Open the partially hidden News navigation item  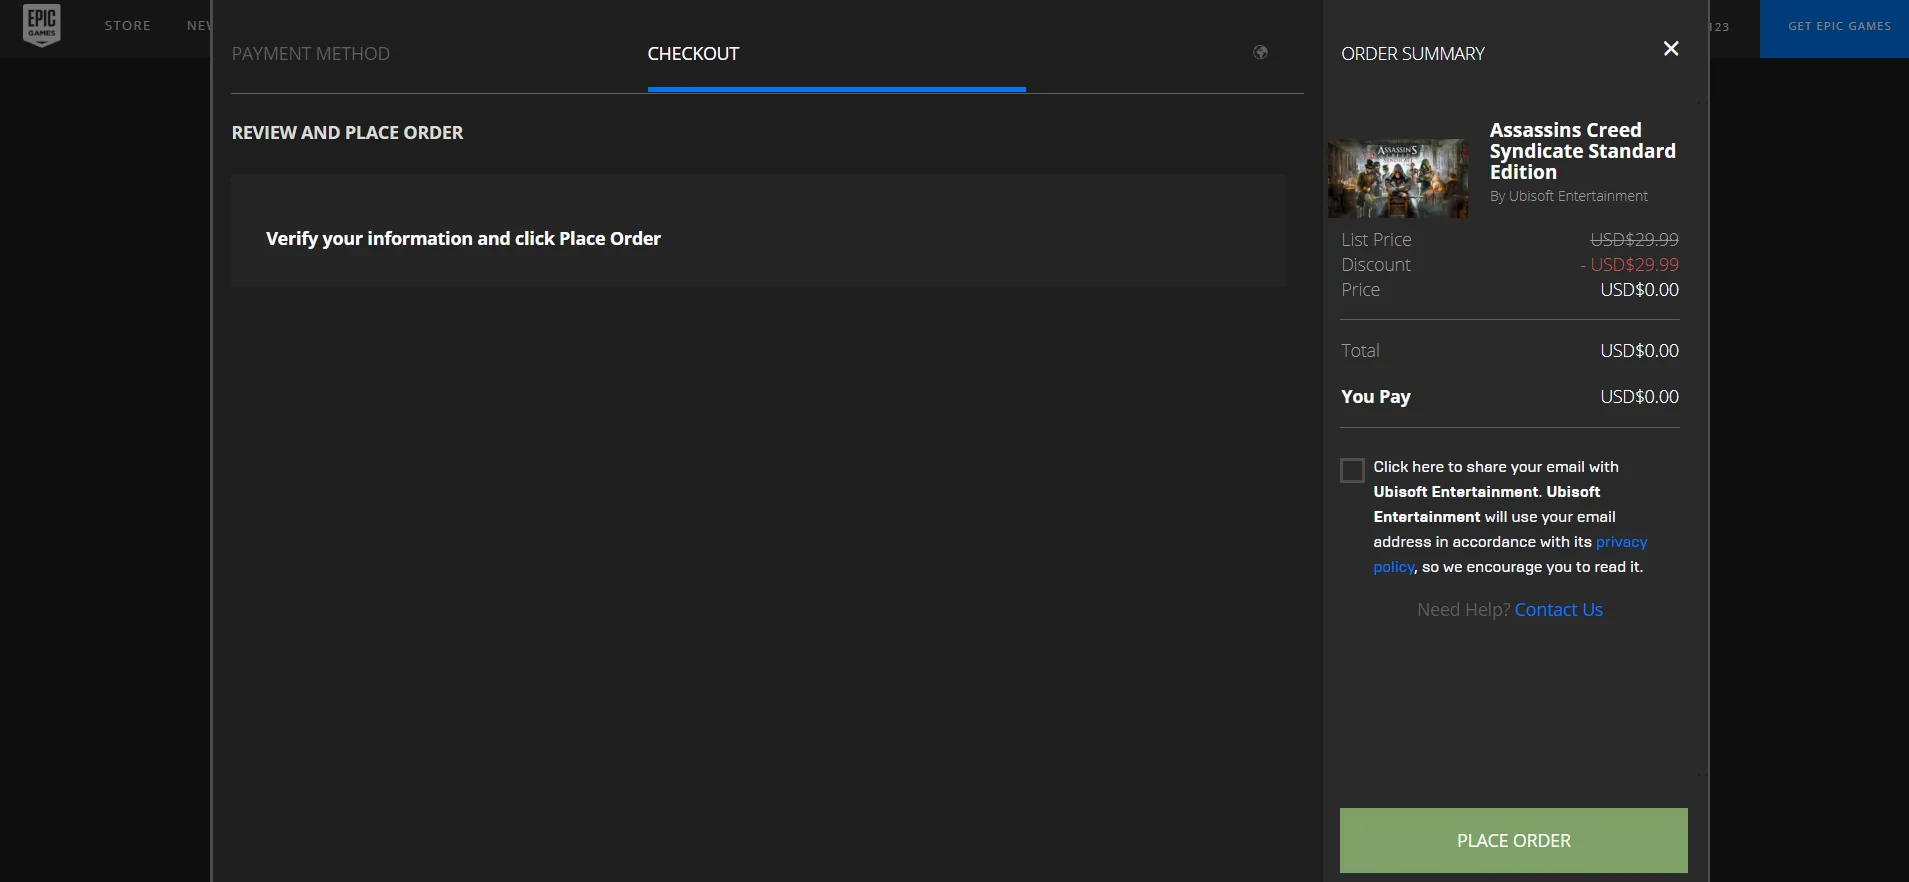199,26
